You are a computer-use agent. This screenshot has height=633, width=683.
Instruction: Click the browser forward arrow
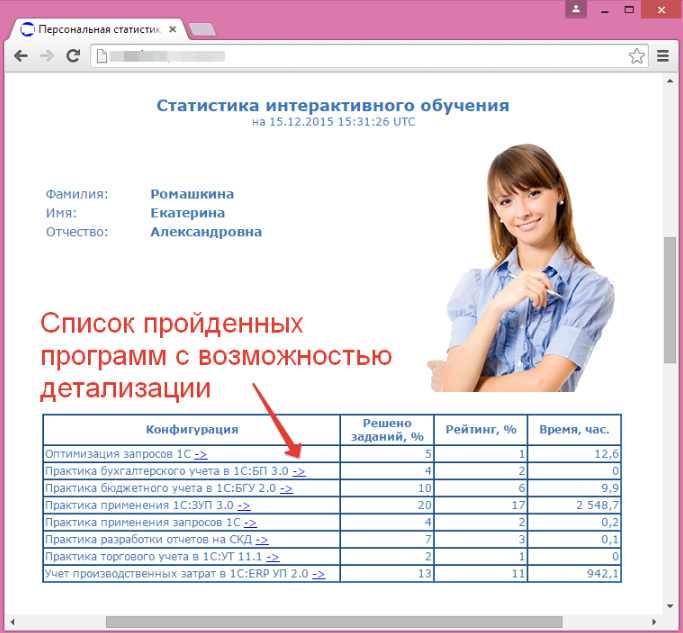coord(47,56)
